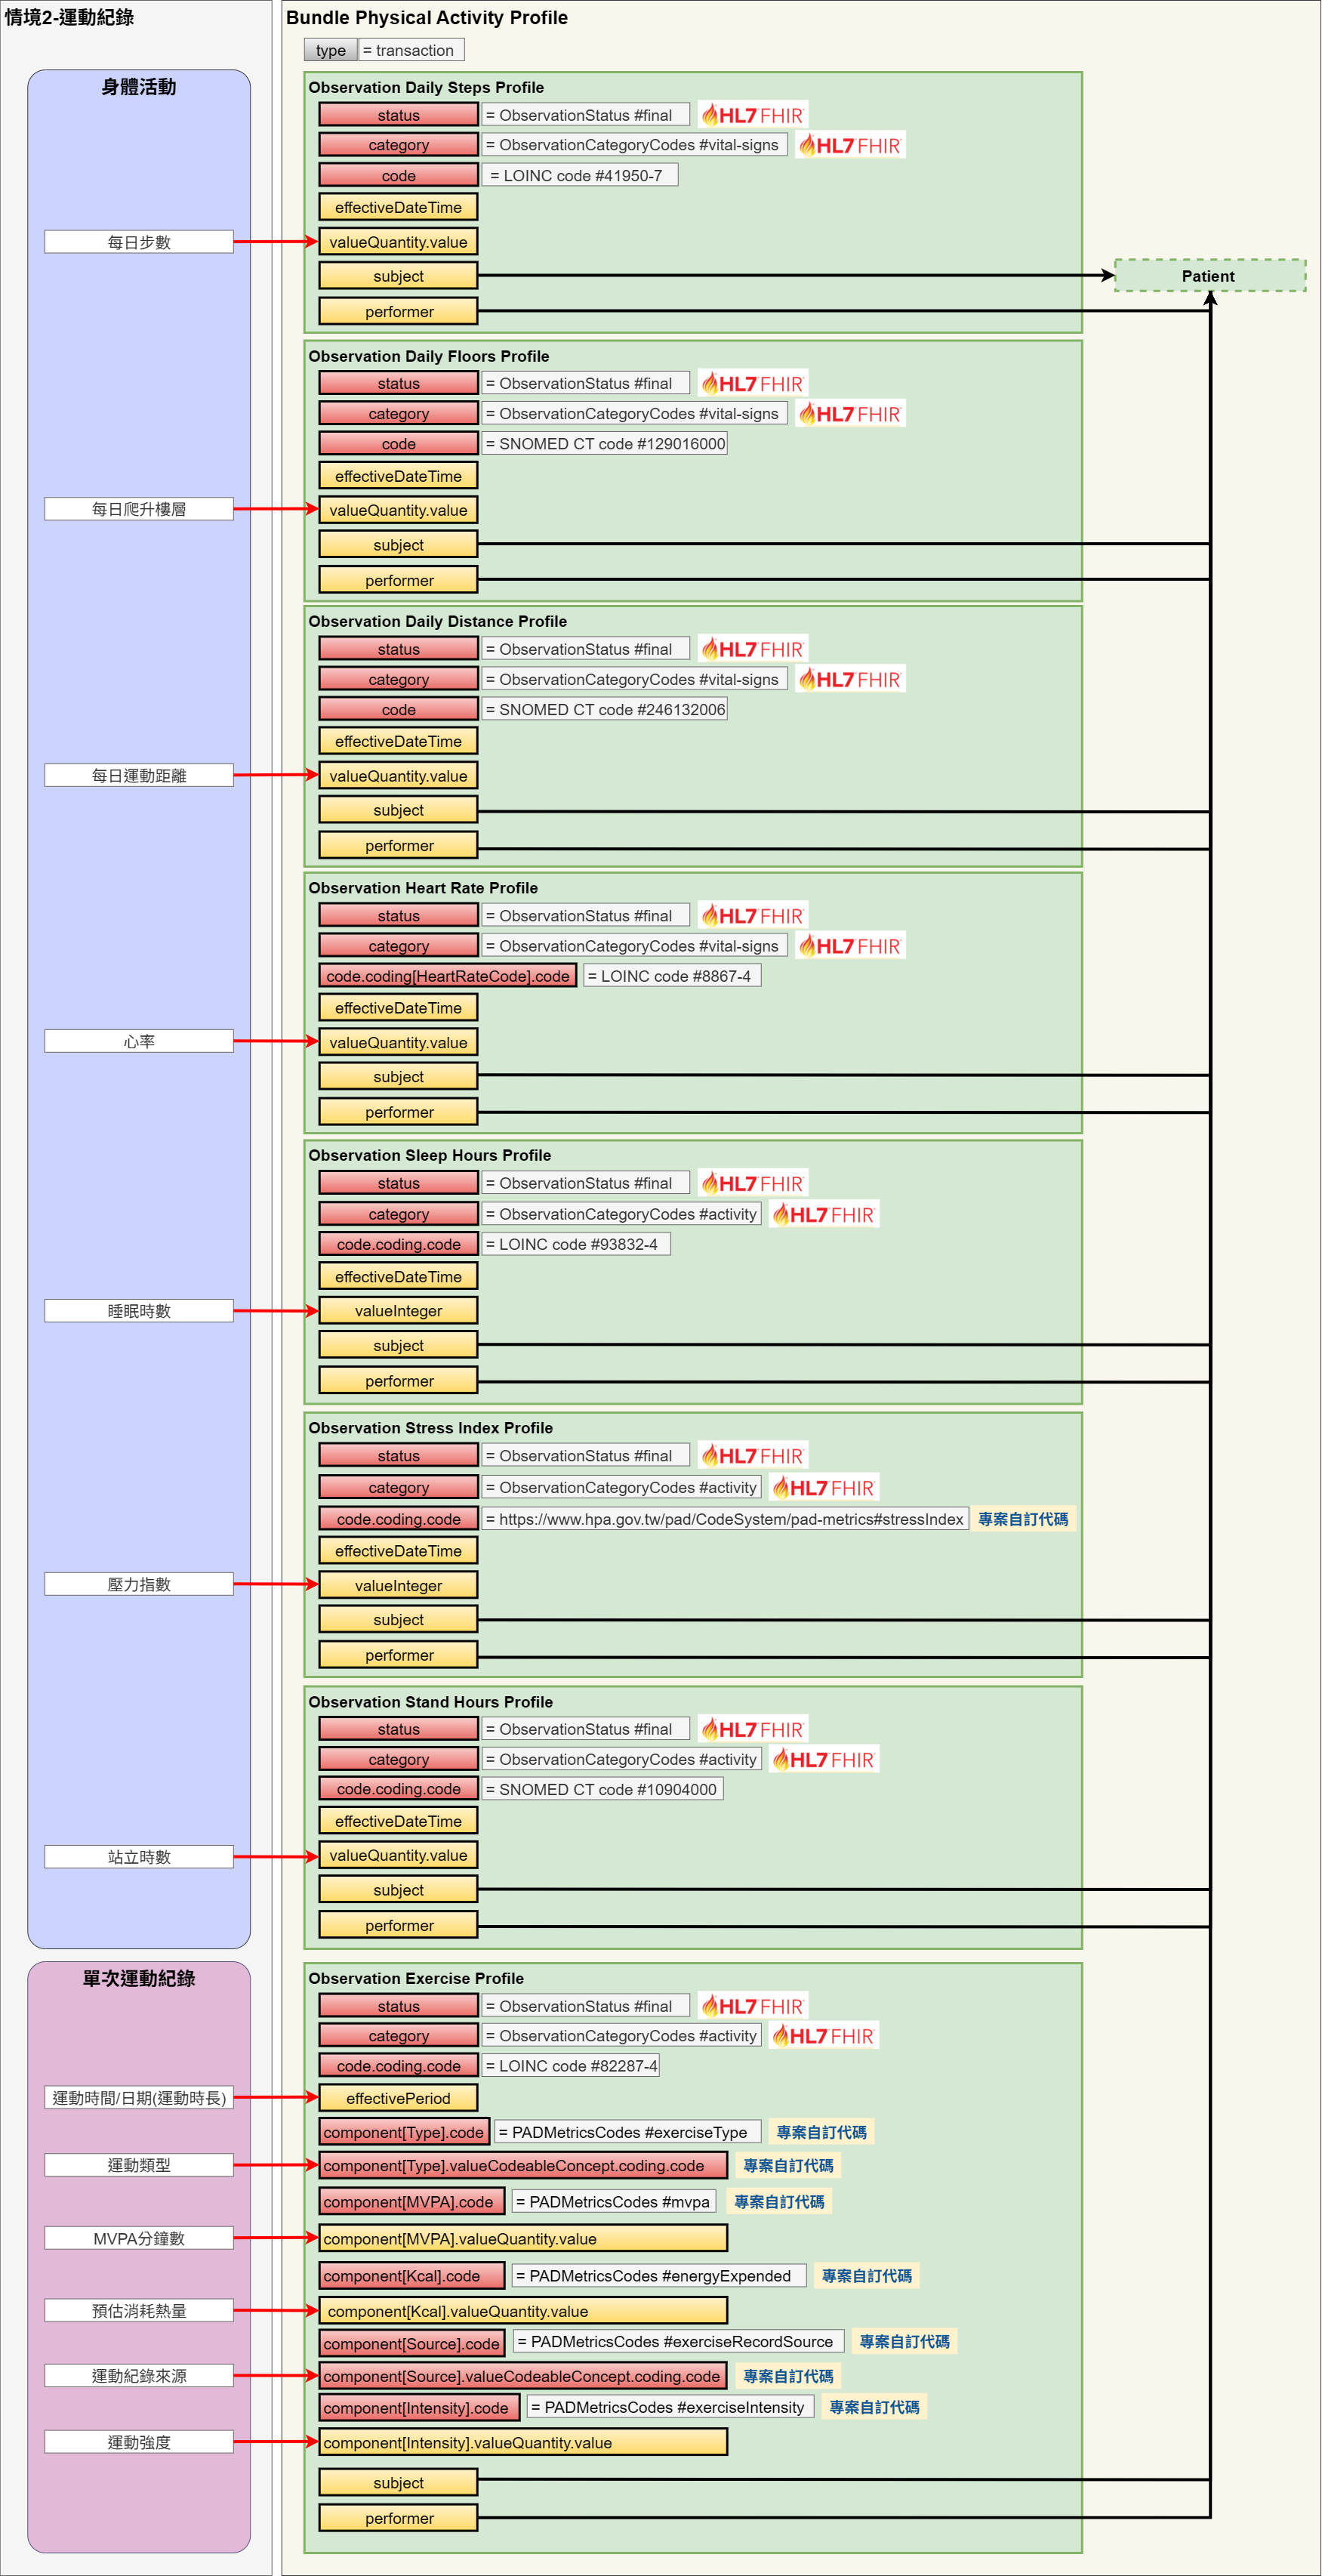
Task: Click HL7 FHIR logo beside Stress Index category
Action: 823,1488
